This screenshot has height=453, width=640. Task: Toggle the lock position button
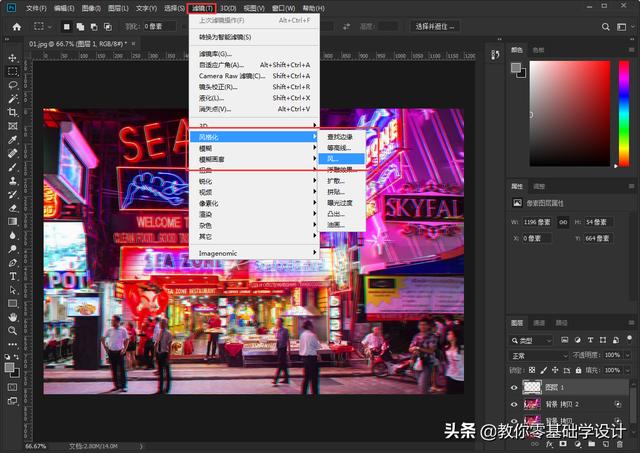pos(555,370)
